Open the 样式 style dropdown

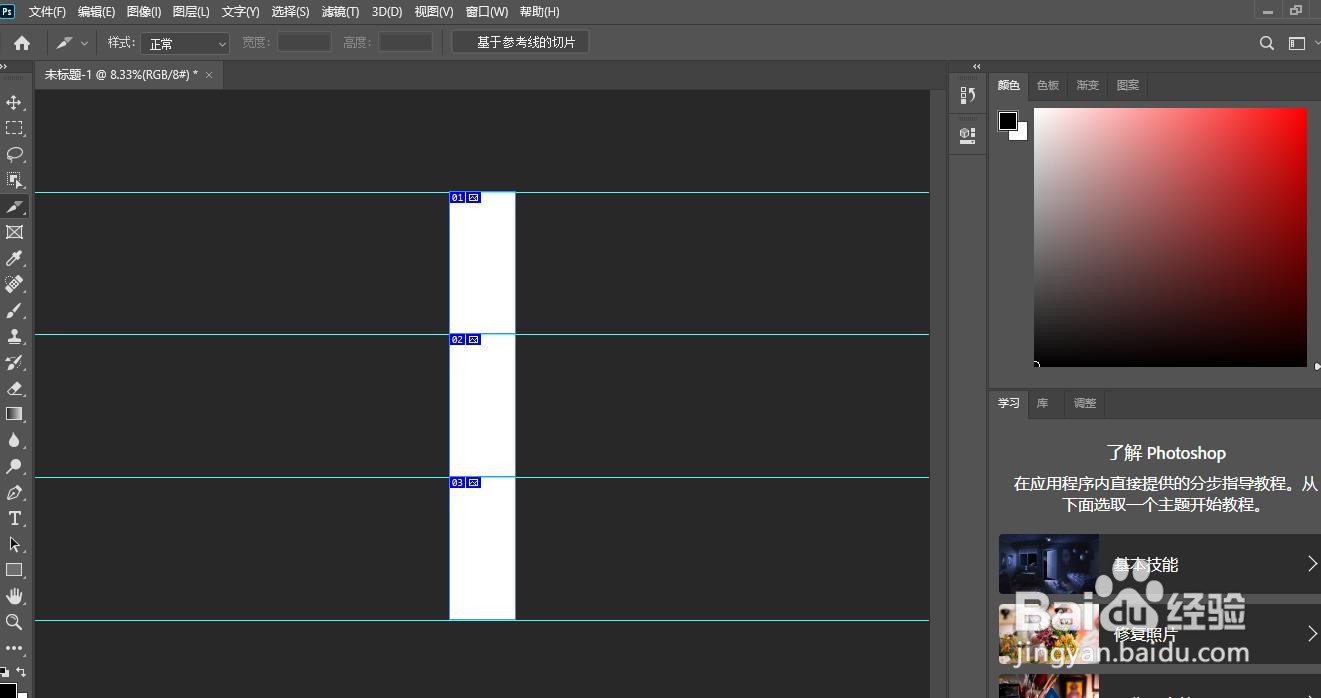tap(186, 43)
